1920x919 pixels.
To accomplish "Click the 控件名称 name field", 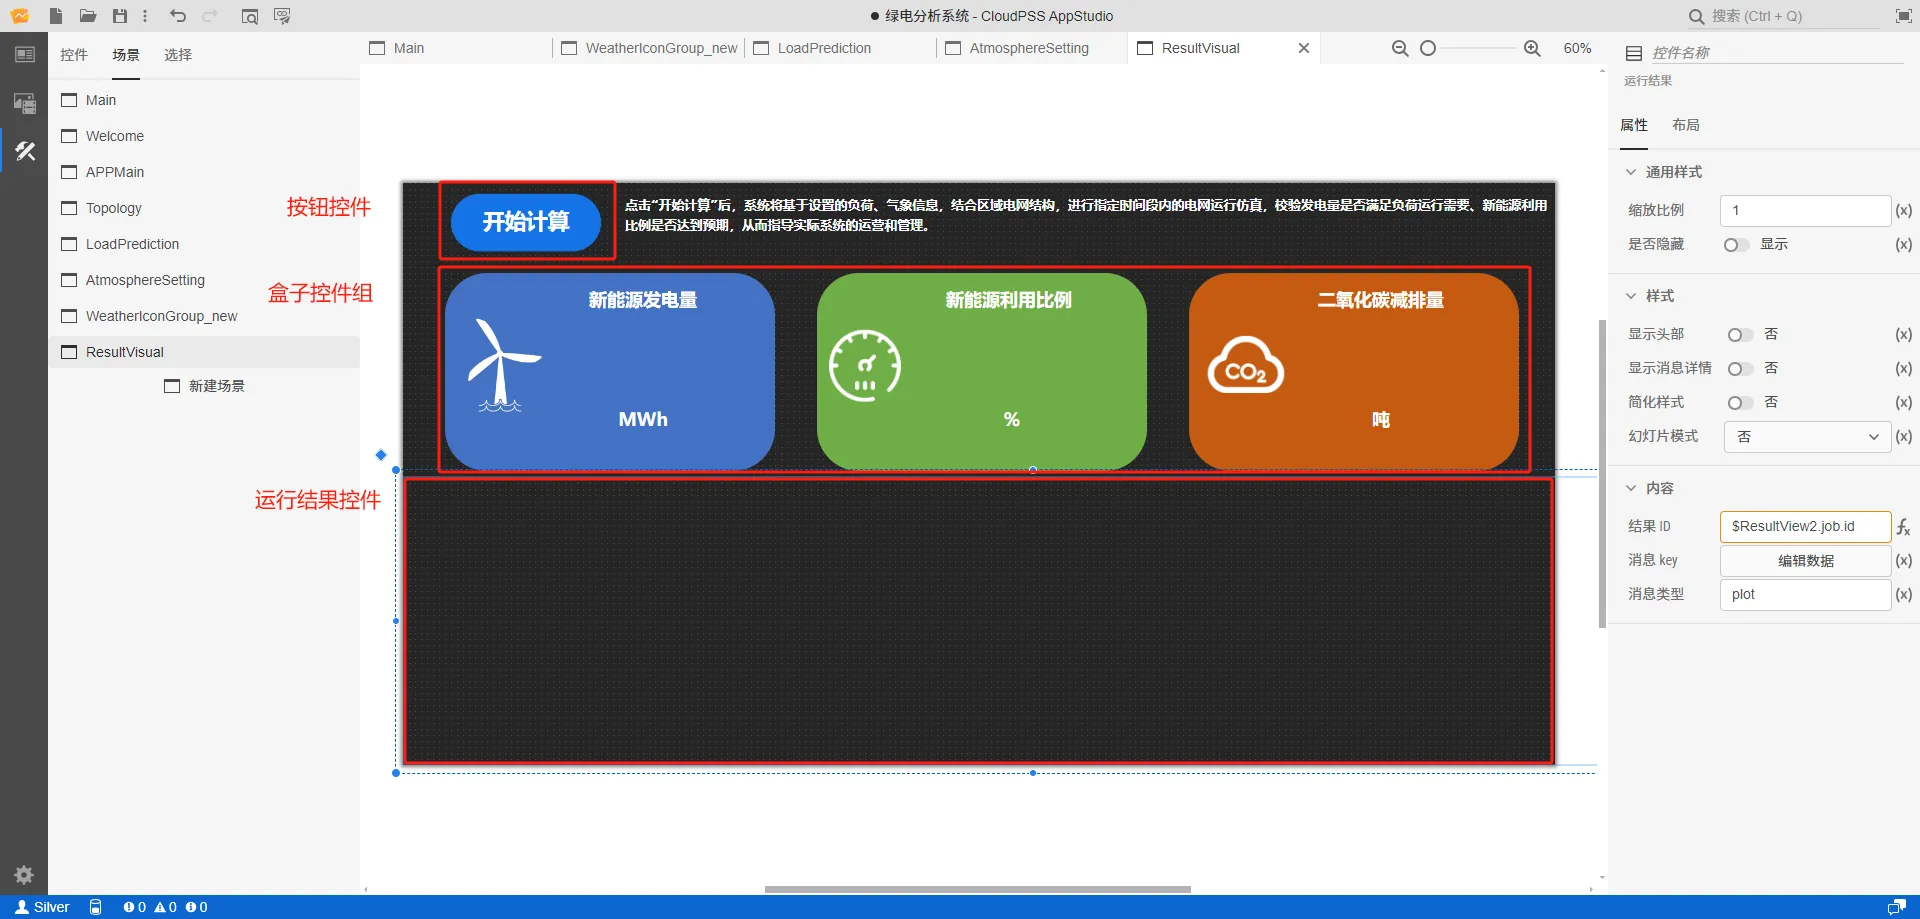I will pyautogui.click(x=1777, y=53).
